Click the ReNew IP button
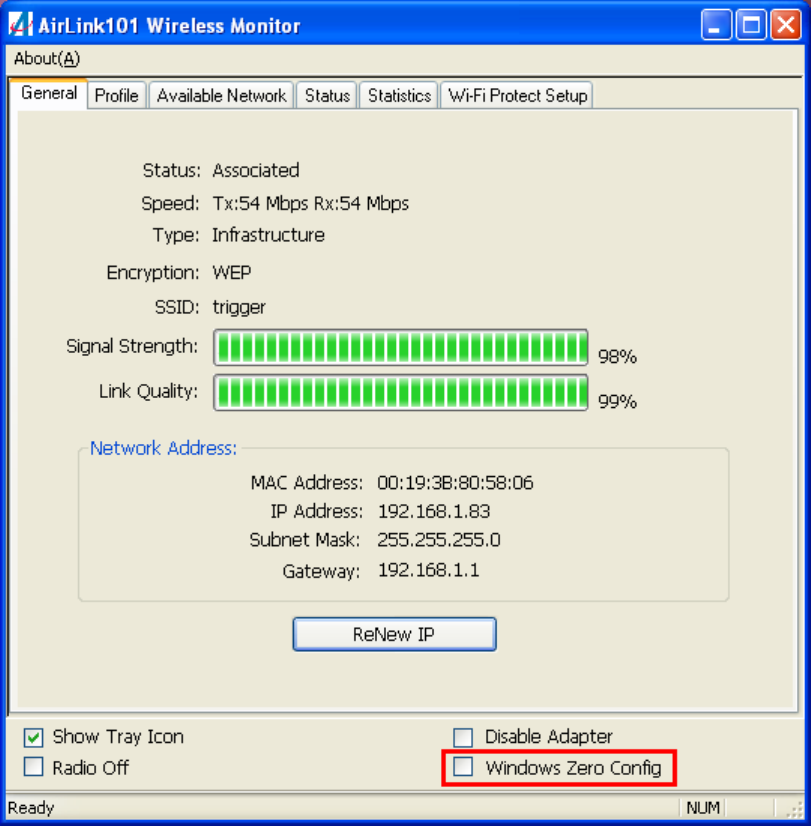The height and width of the screenshot is (826, 811). [394, 634]
